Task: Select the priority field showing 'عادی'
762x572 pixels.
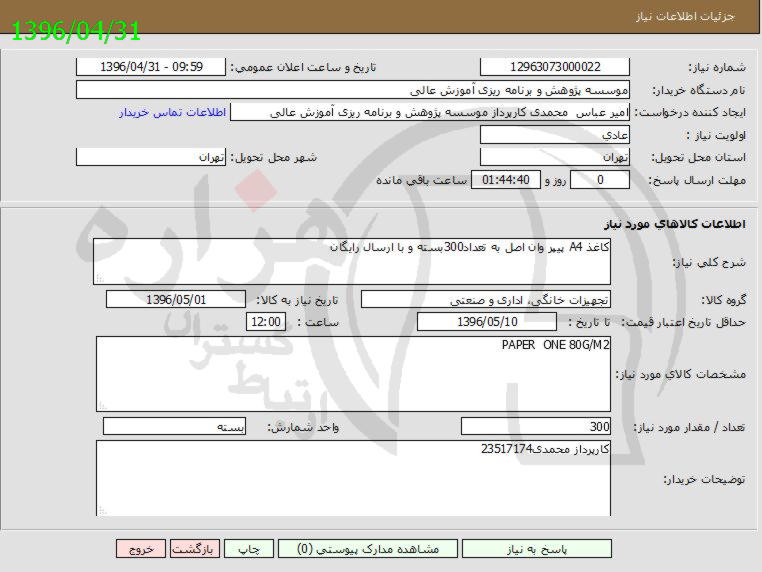Action: (554, 135)
